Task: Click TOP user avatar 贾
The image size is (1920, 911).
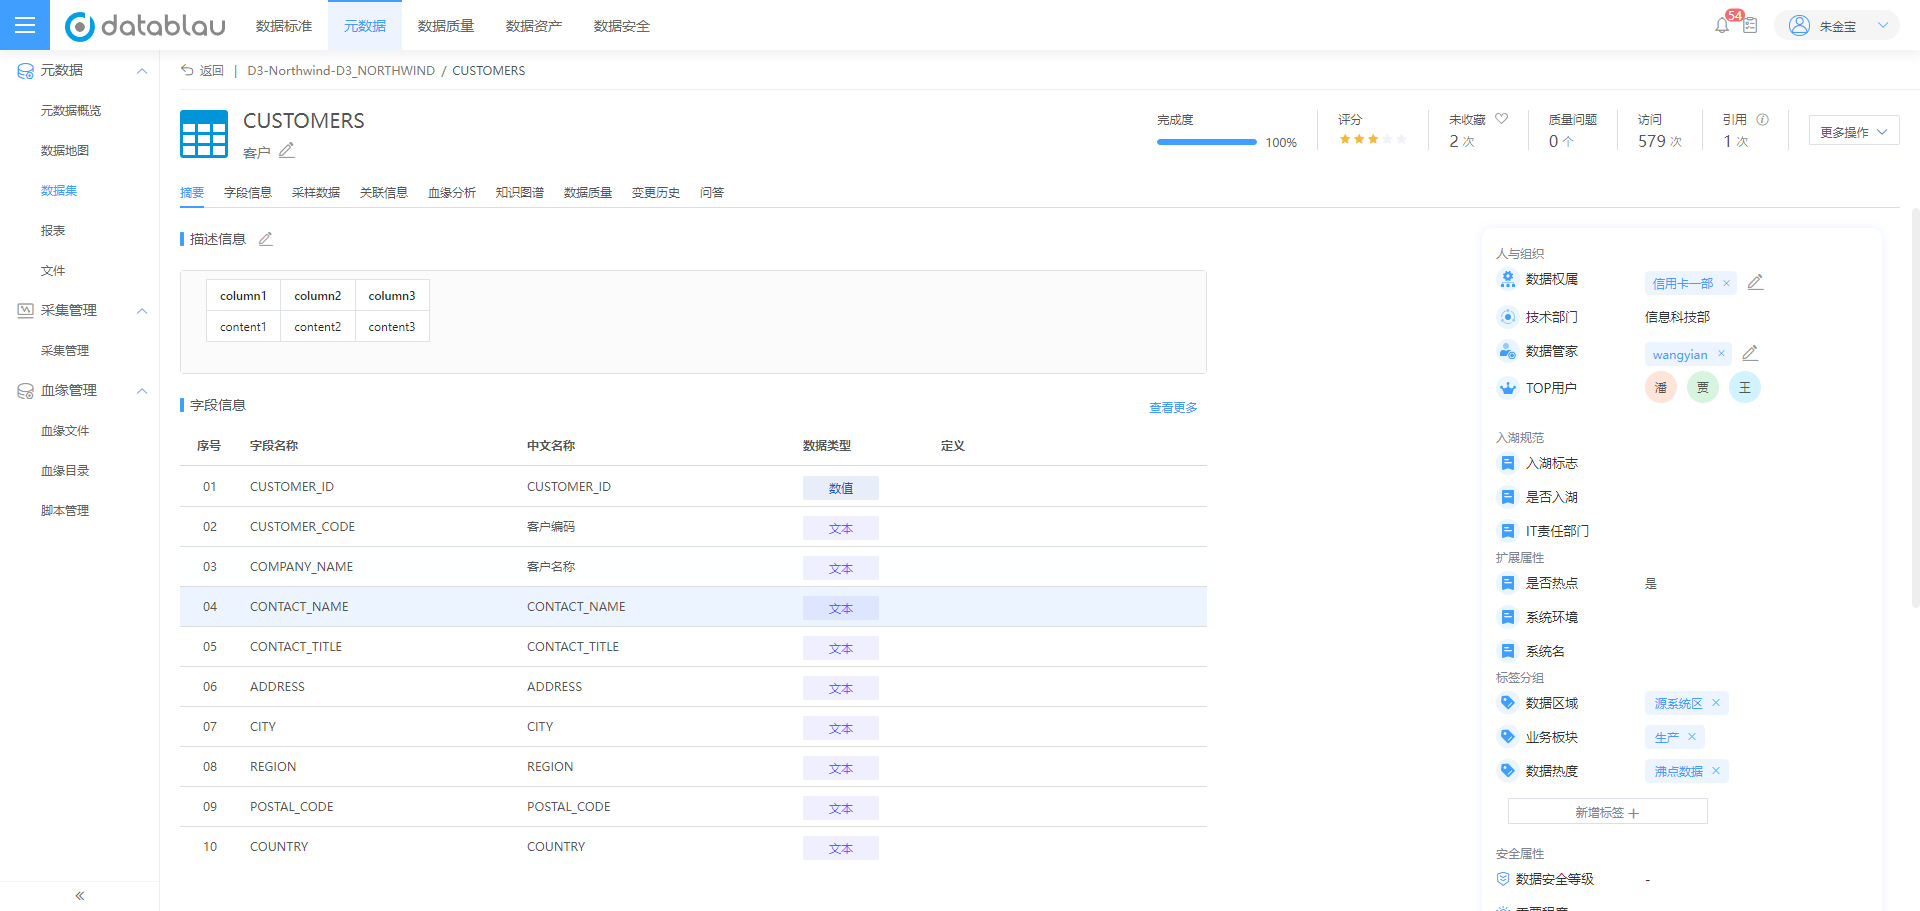Action: [1703, 387]
